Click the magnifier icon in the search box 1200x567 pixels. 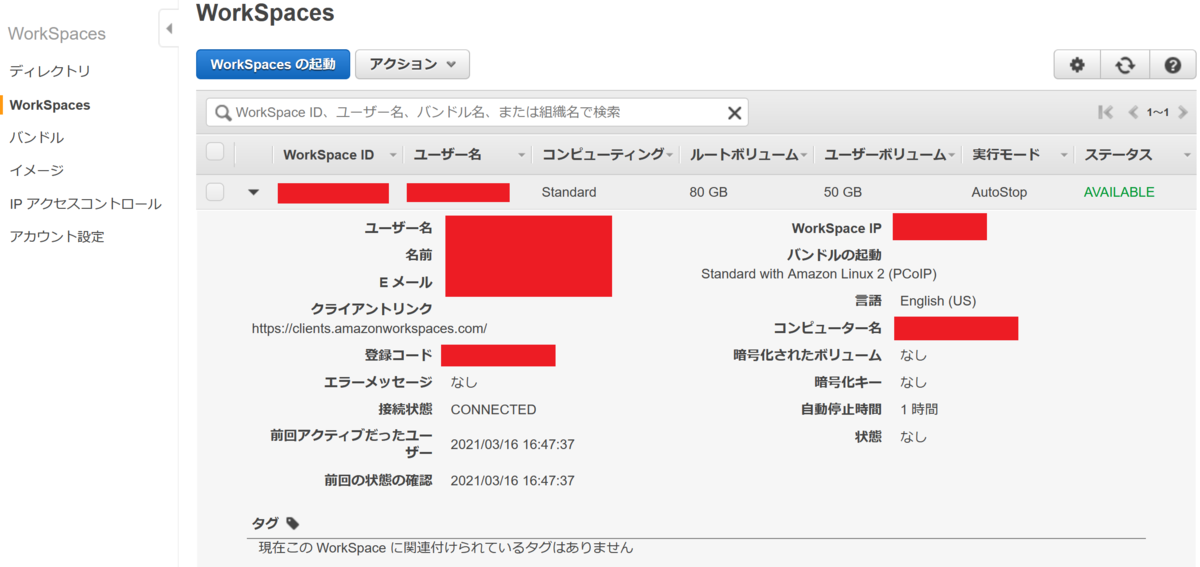tap(222, 113)
